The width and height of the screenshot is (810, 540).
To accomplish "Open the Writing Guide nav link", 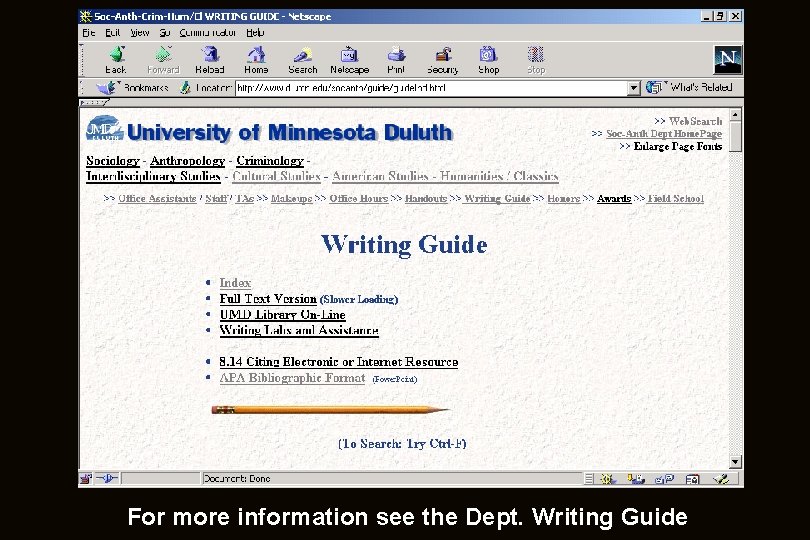I will point(497,199).
